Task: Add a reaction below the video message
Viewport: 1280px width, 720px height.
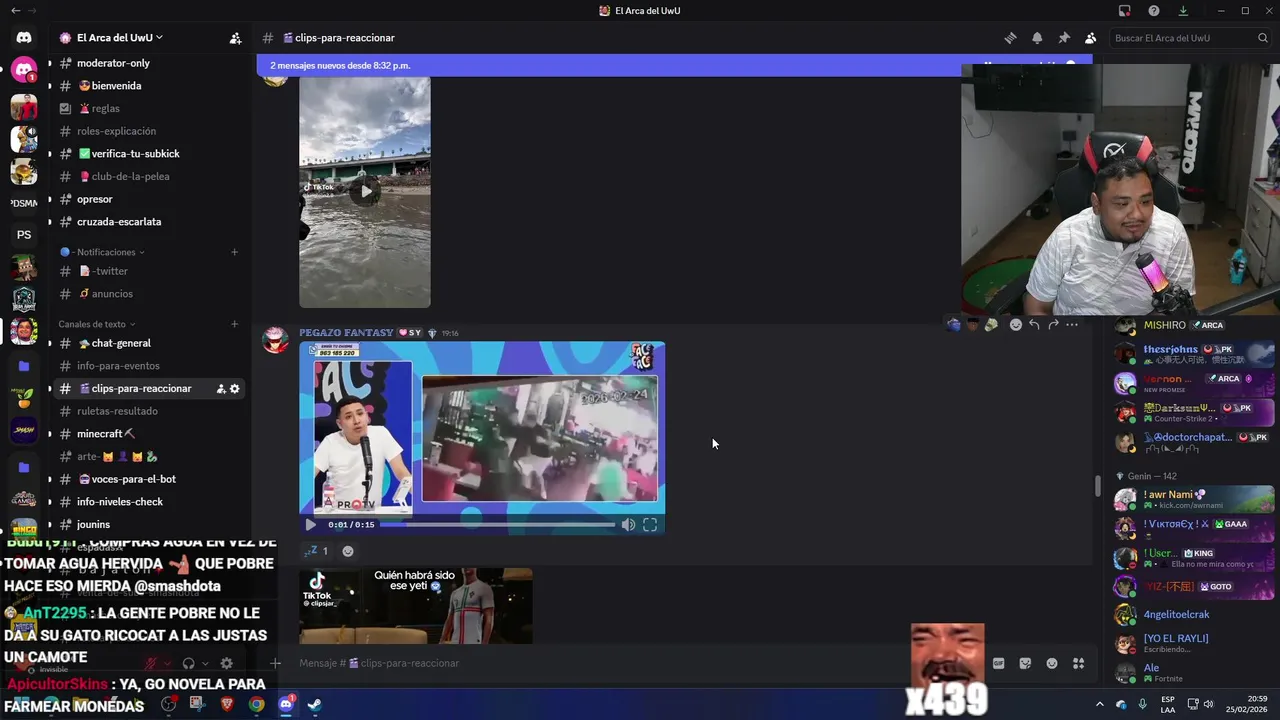Action: (348, 551)
